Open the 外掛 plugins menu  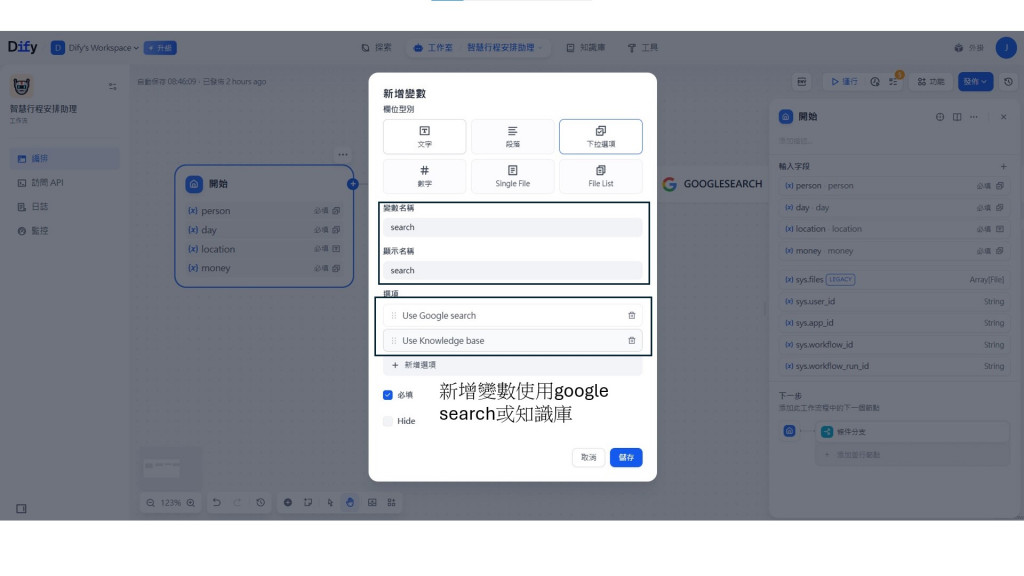point(969,48)
